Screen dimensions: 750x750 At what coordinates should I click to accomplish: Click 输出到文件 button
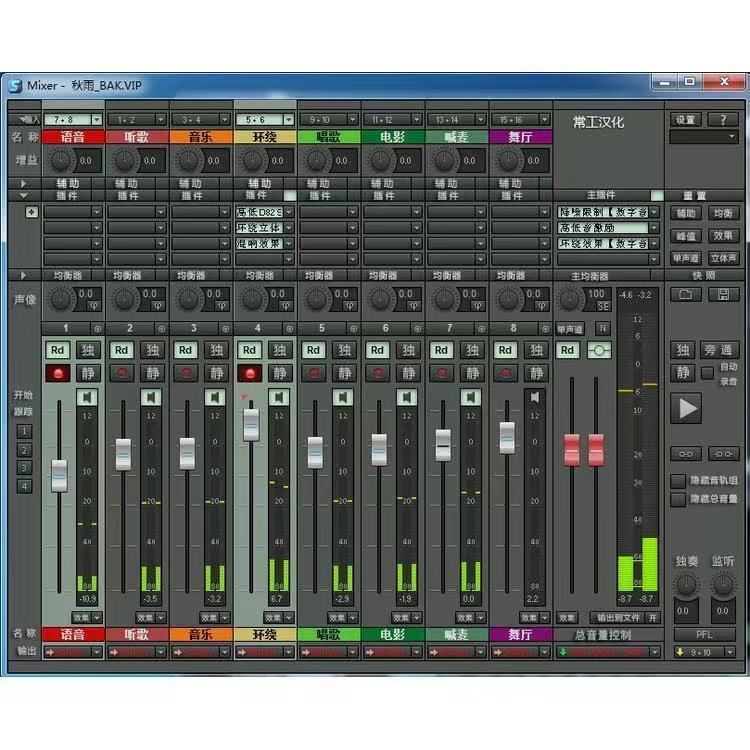pos(618,618)
